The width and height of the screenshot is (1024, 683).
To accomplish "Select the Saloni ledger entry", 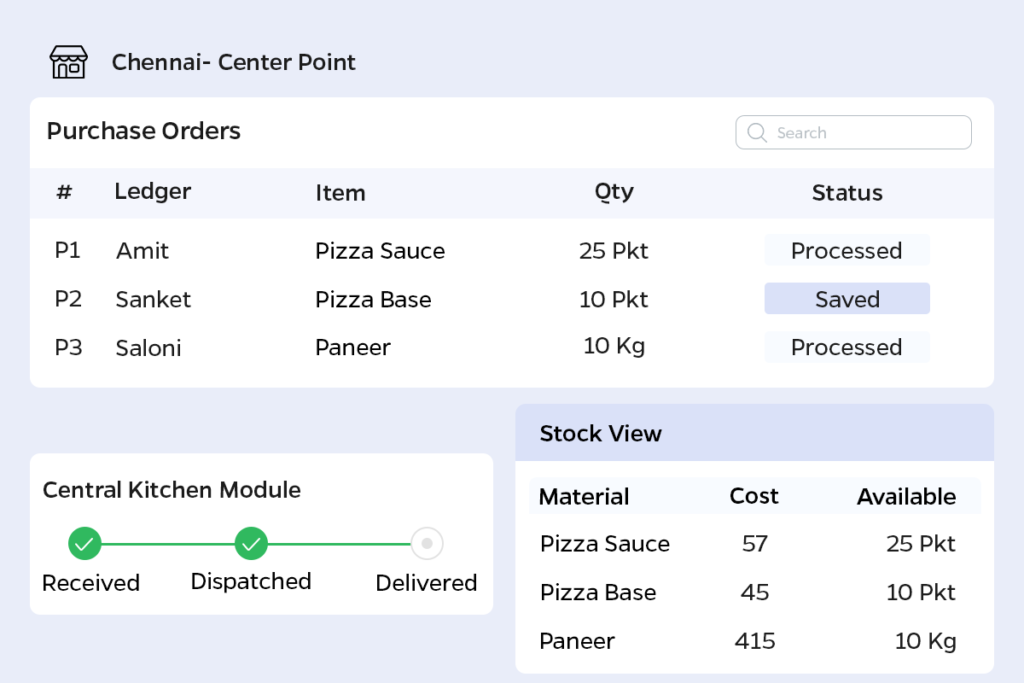I will coord(148,348).
